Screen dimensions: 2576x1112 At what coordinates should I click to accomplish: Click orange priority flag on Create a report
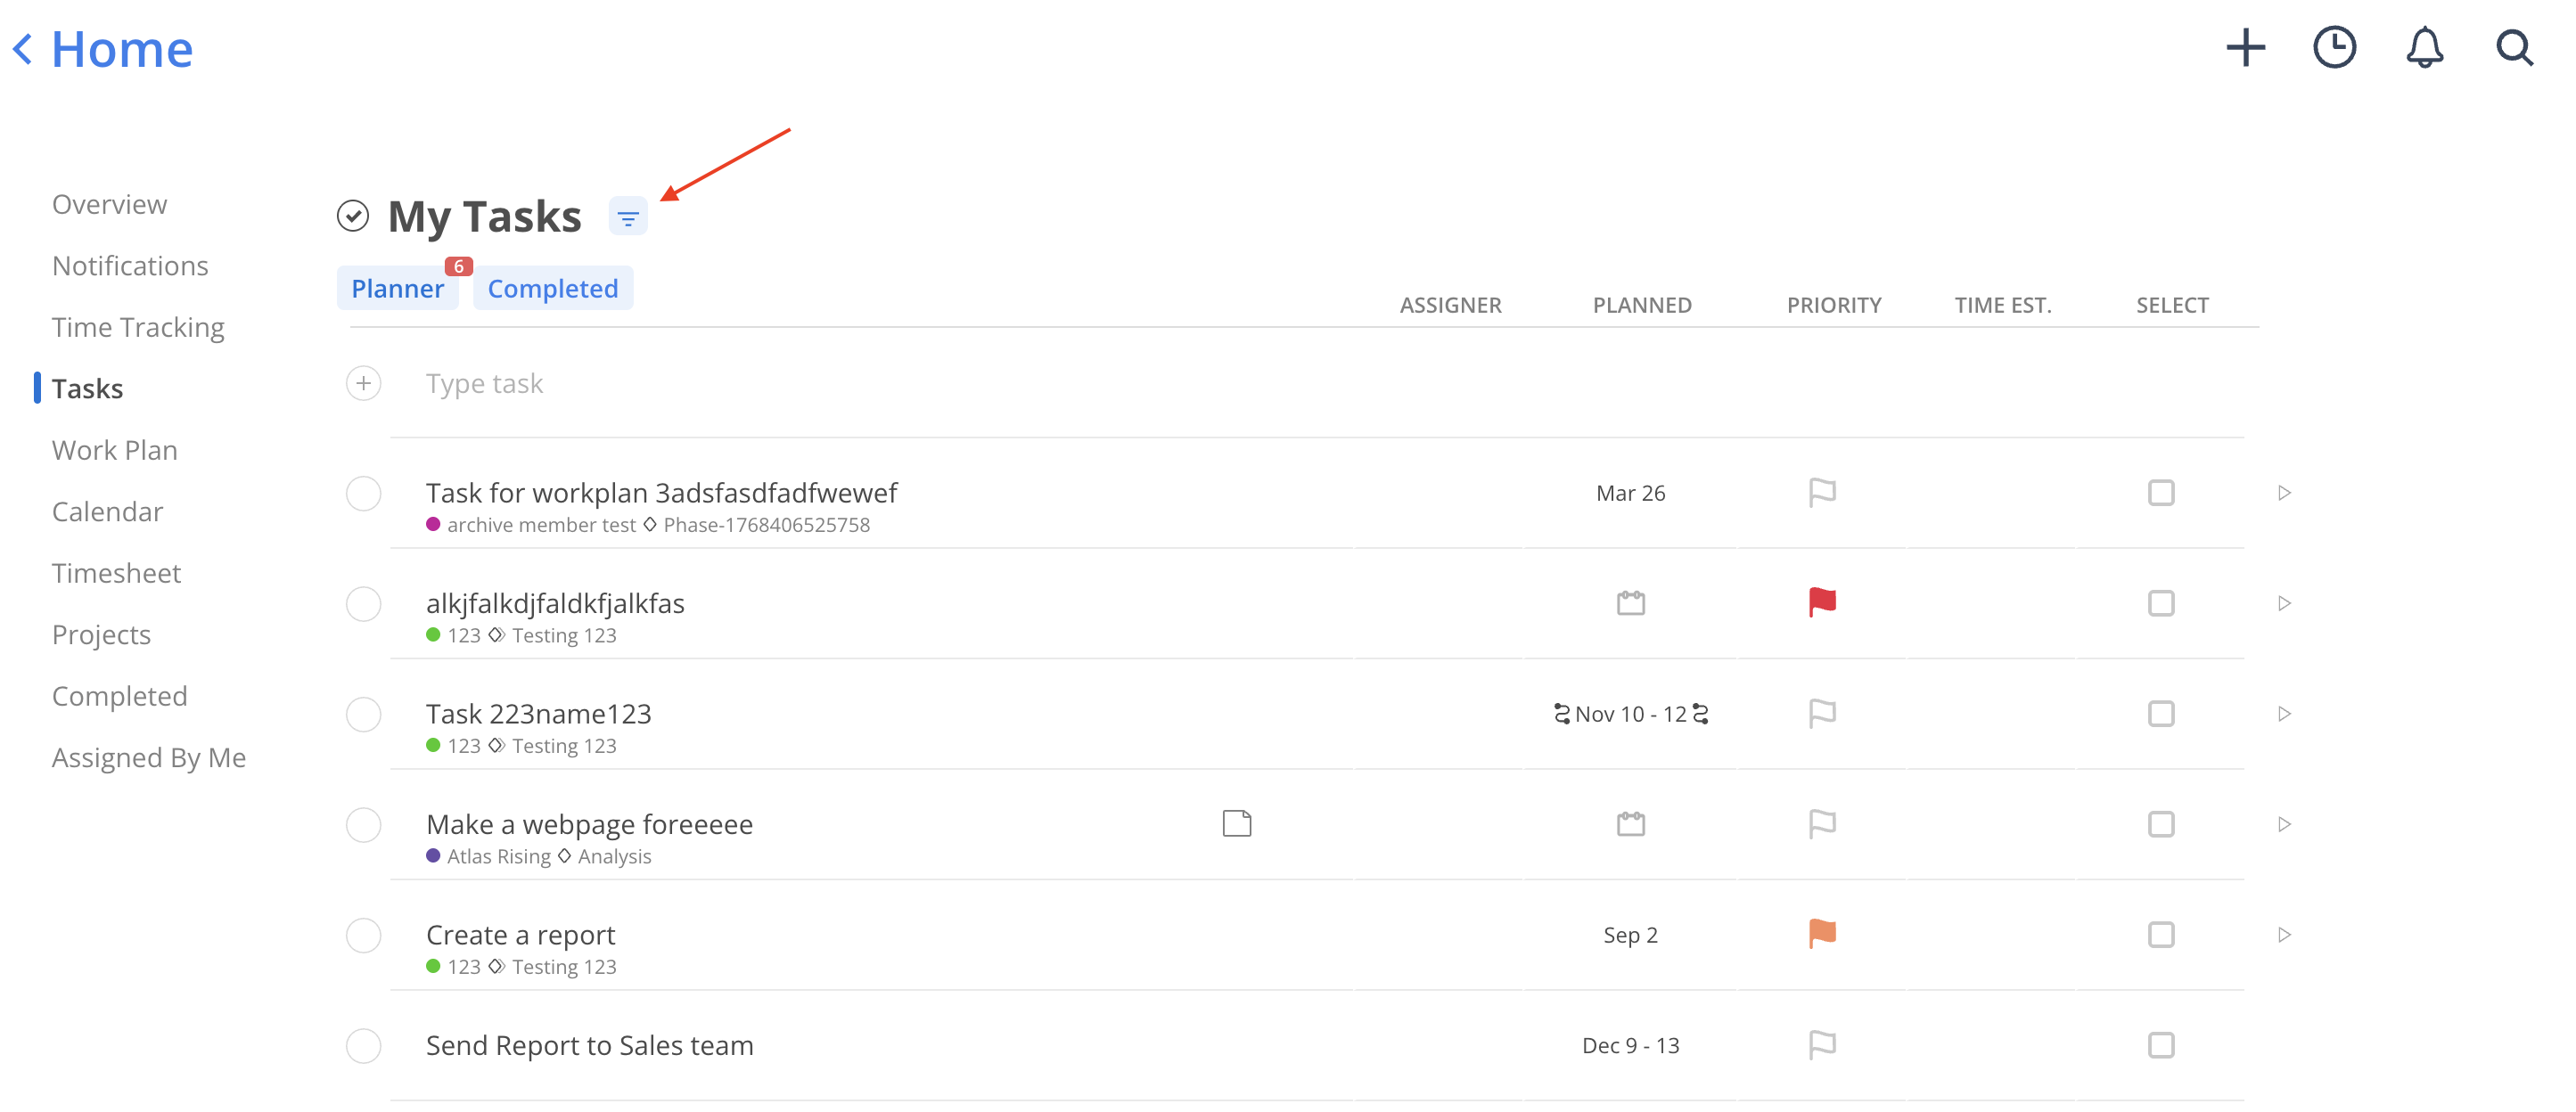tap(1822, 934)
